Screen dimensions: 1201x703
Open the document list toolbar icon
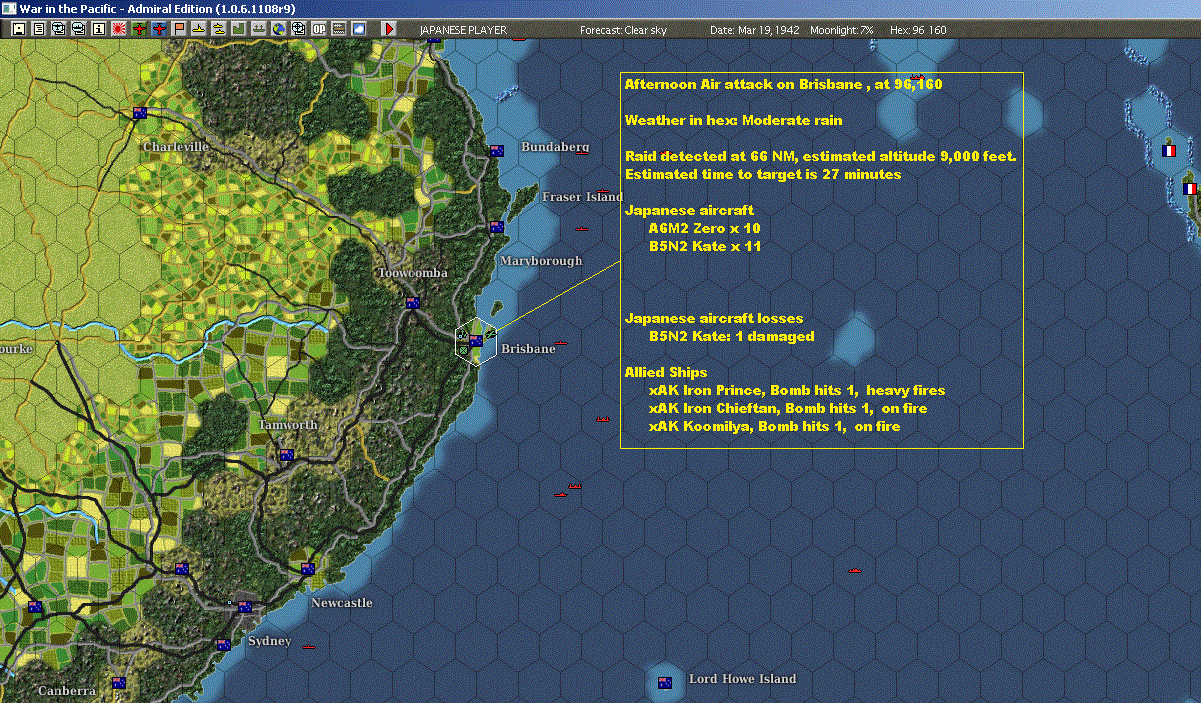(x=38, y=29)
